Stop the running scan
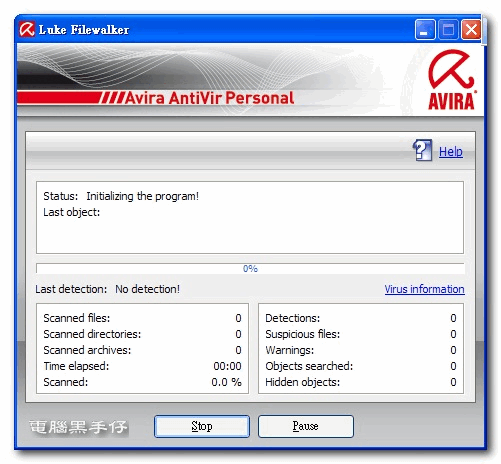 202,426
